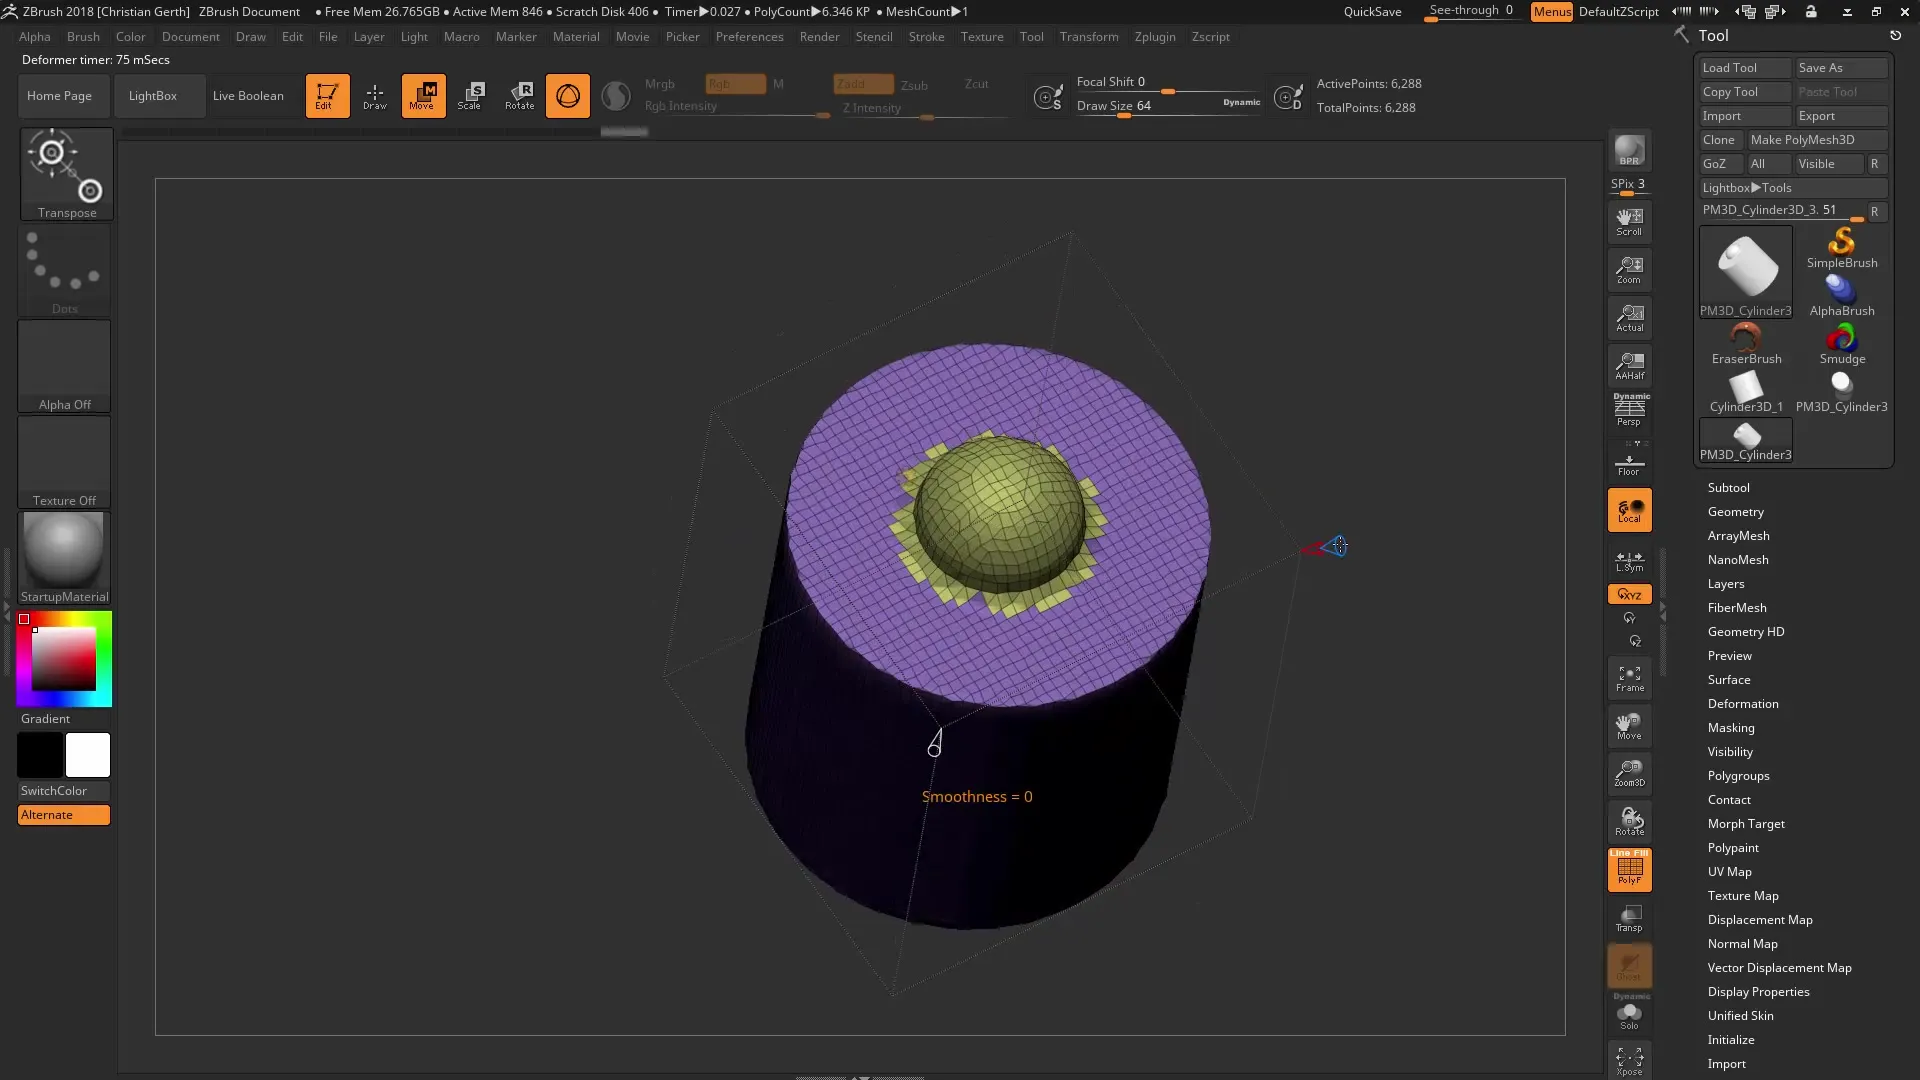Click the AAHalf icon
Viewport: 1920px width, 1080px height.
[1629, 366]
